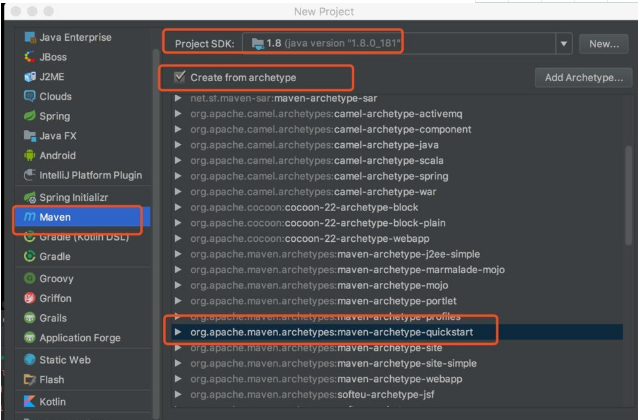Click the project types sidebar scrollbar

(156, 232)
